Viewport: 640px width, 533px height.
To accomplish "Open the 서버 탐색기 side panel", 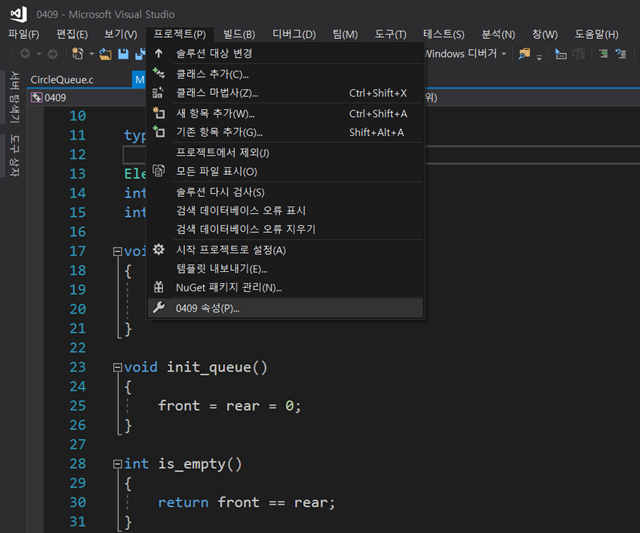I will 14,97.
